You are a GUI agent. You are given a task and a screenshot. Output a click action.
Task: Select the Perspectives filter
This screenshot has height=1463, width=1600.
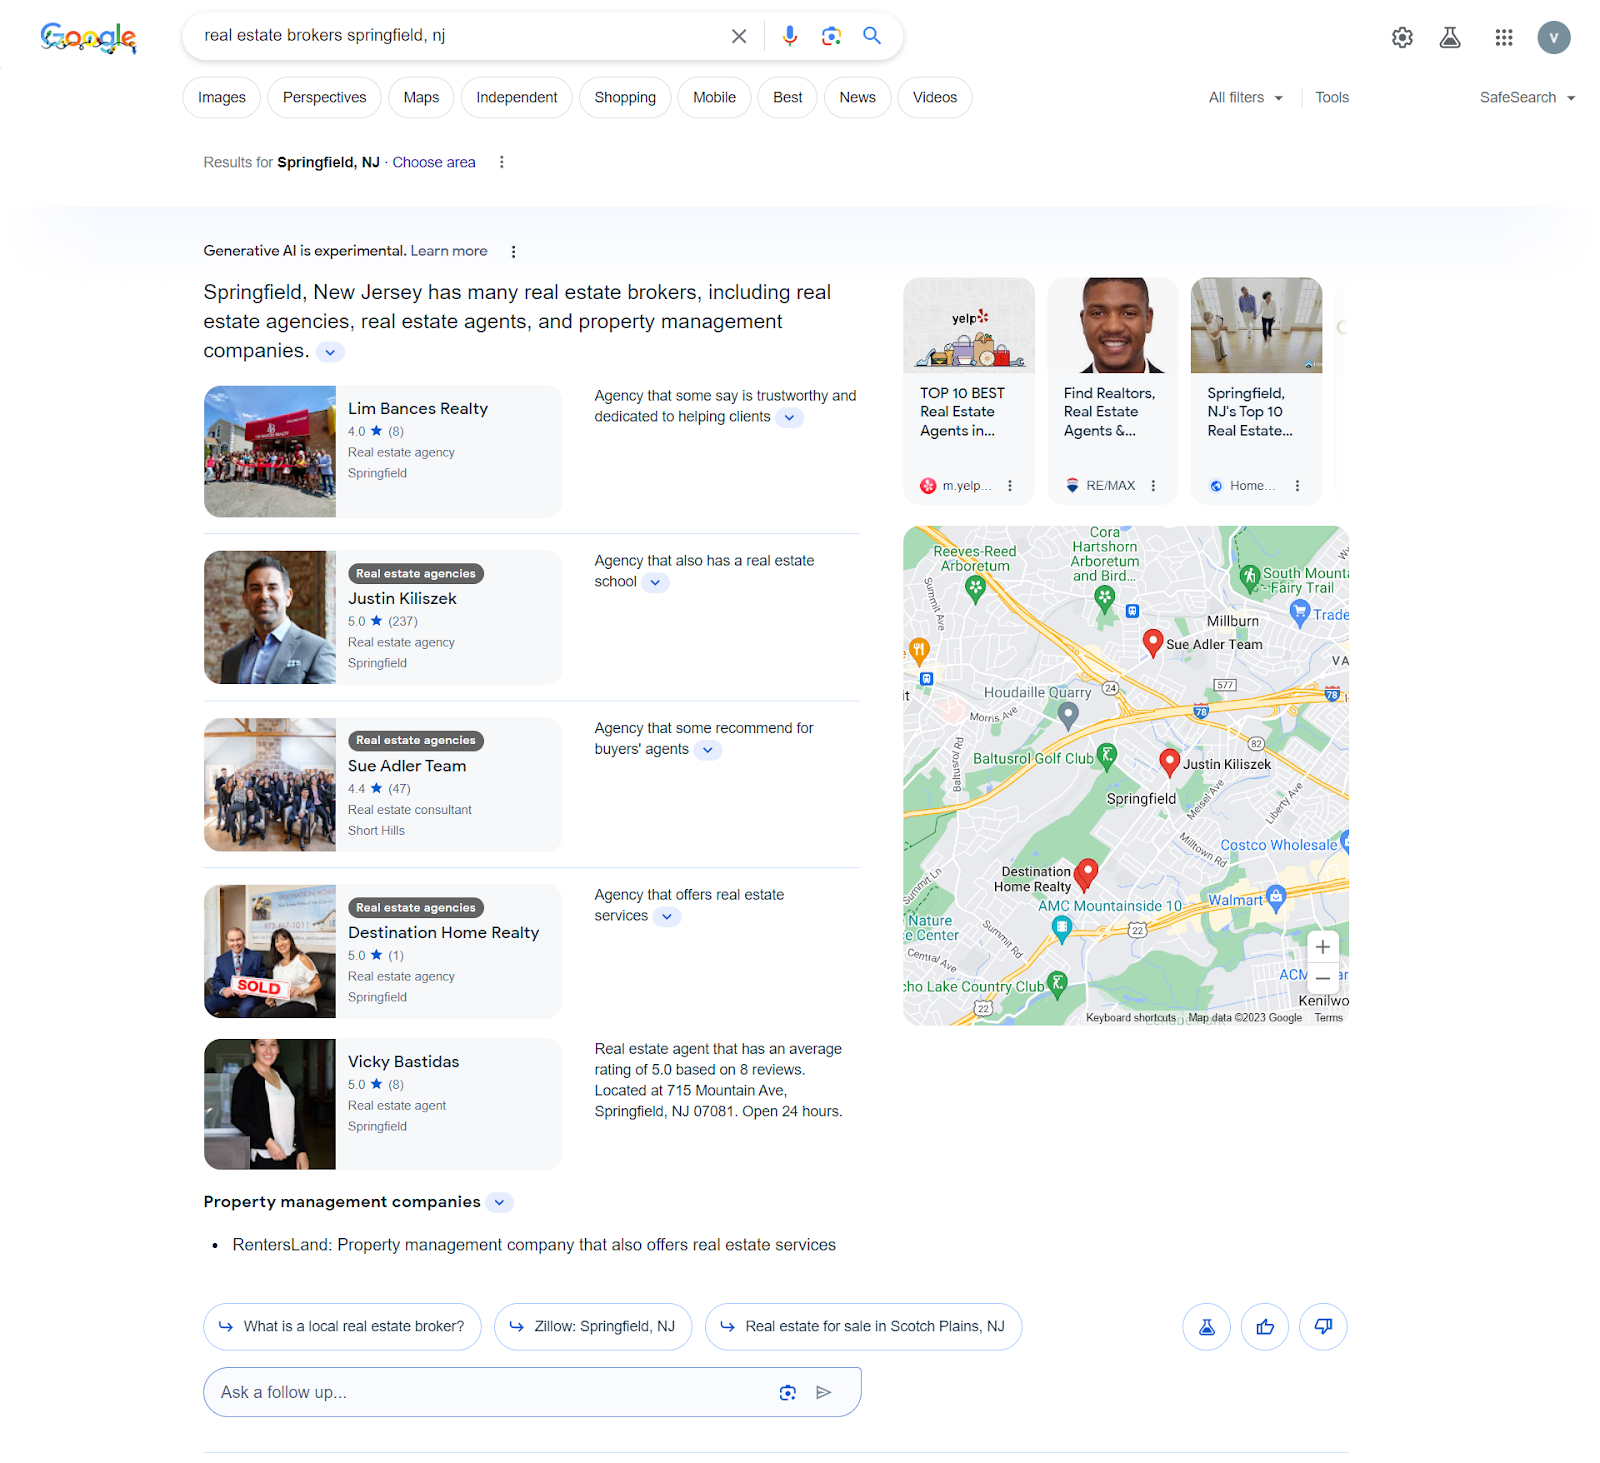pos(325,98)
